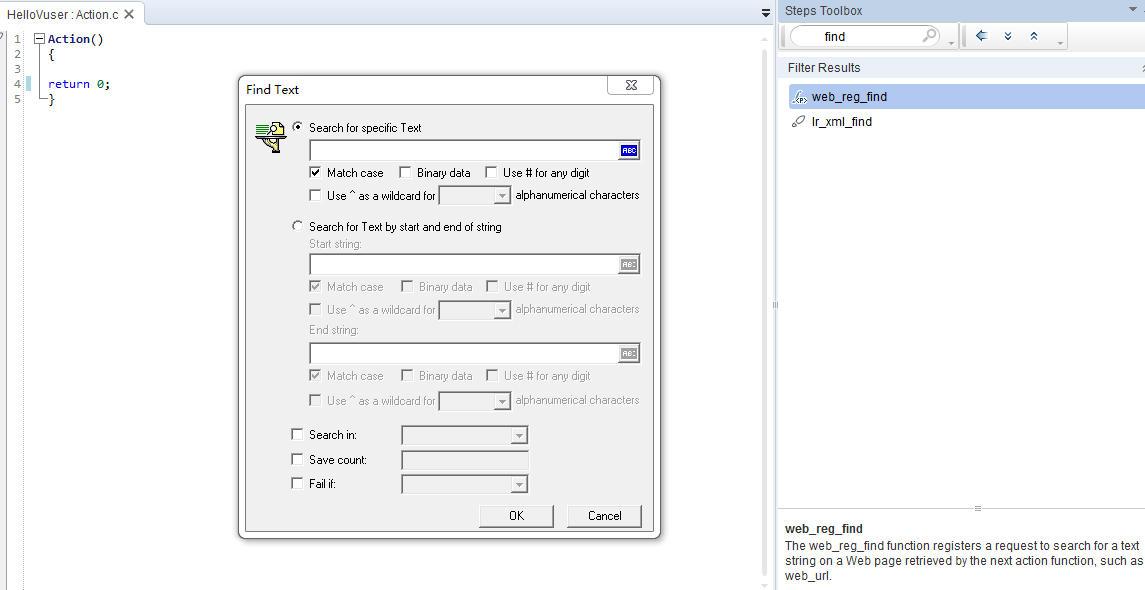Click the expand all double-chevron down icon
Viewport: 1145px width, 590px height.
[x=1008, y=36]
